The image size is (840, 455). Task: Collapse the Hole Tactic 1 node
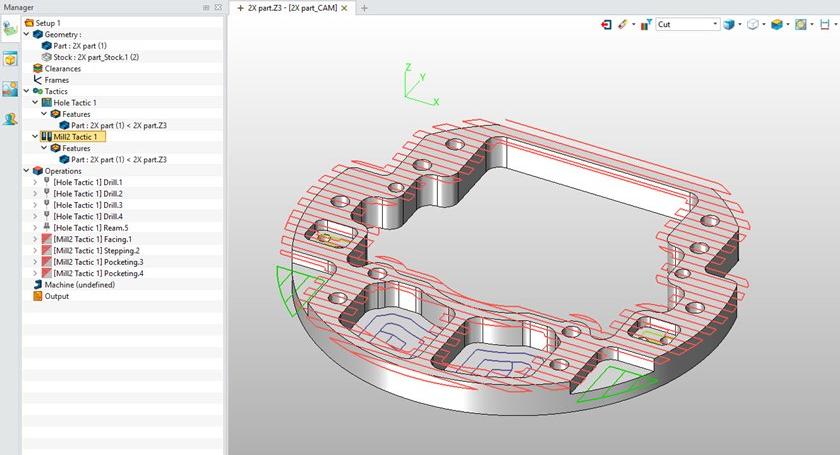tap(35, 102)
